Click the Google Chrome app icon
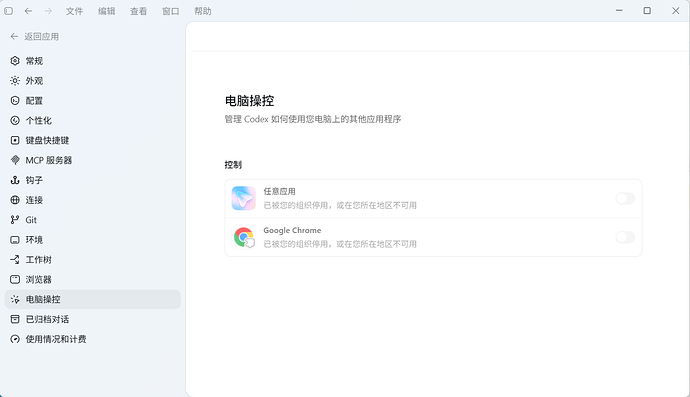This screenshot has width=690, height=397. (x=243, y=237)
